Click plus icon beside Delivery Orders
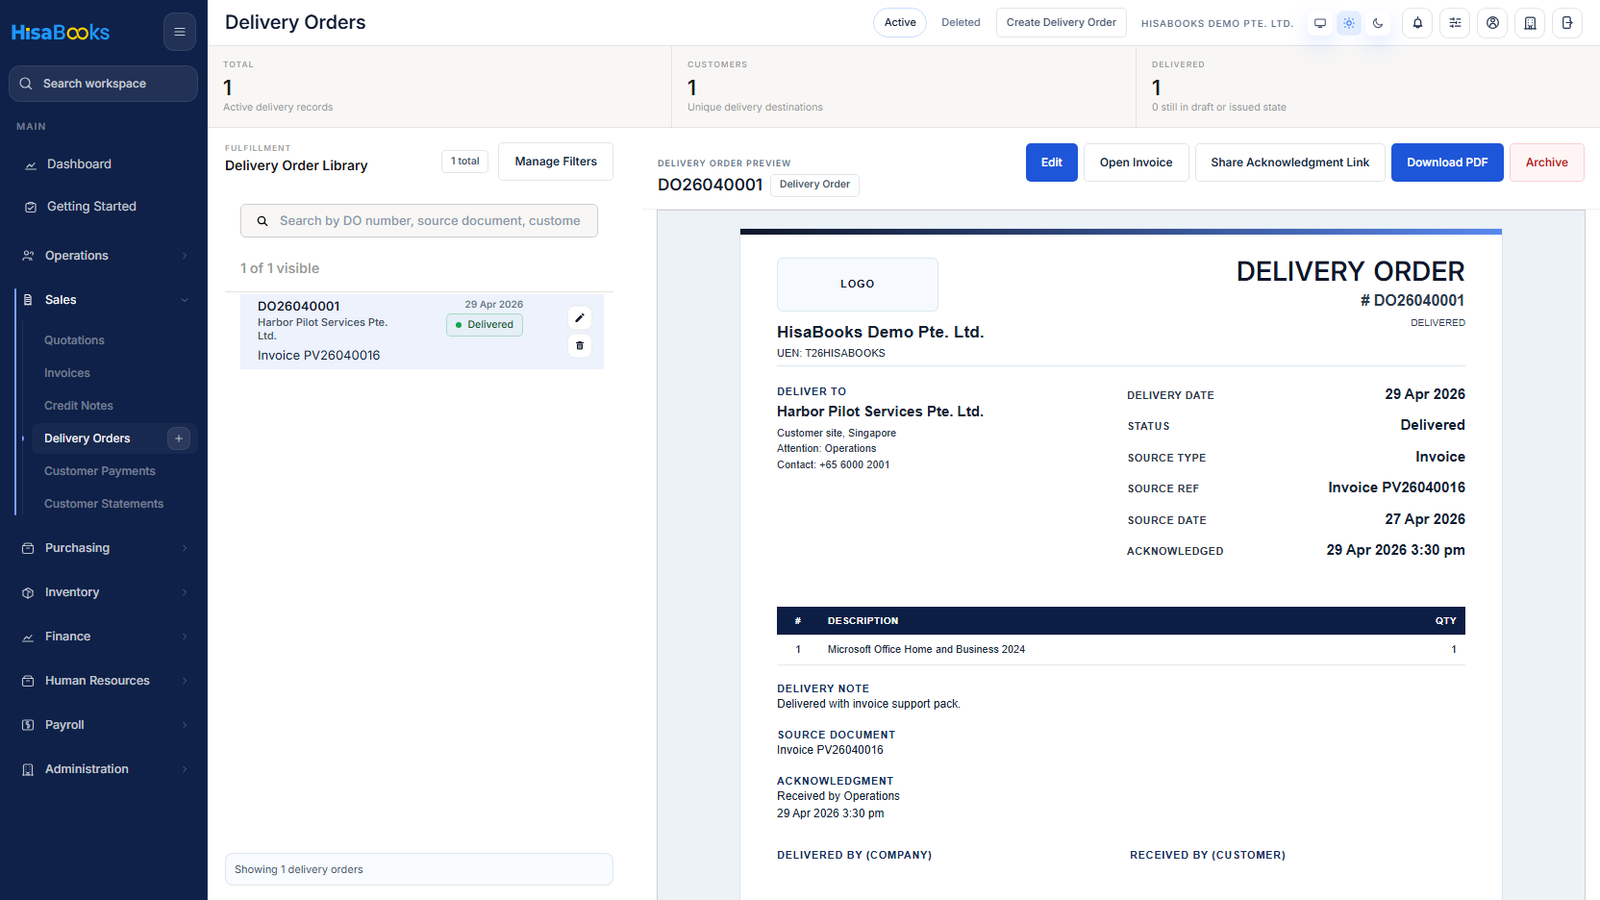 coord(179,438)
